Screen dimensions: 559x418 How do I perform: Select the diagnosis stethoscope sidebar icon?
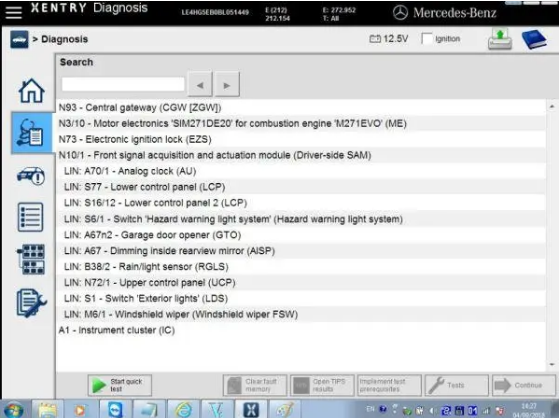pos(31,133)
